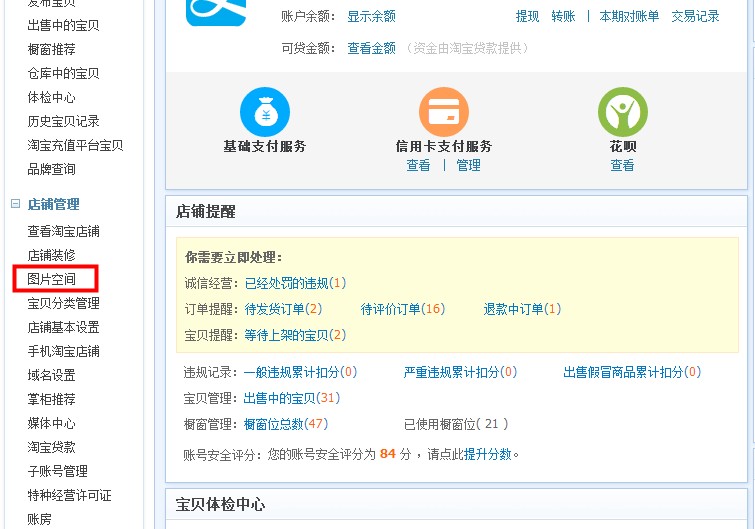Click the blue money bag basic payment icon
The width and height of the screenshot is (755, 529).
265,112
